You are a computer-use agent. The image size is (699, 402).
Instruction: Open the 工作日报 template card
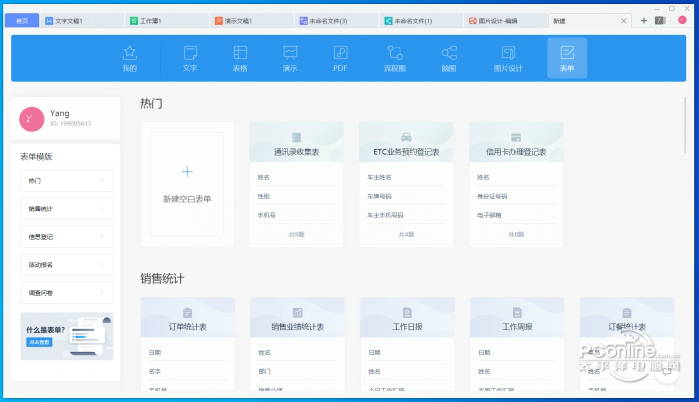click(x=407, y=345)
